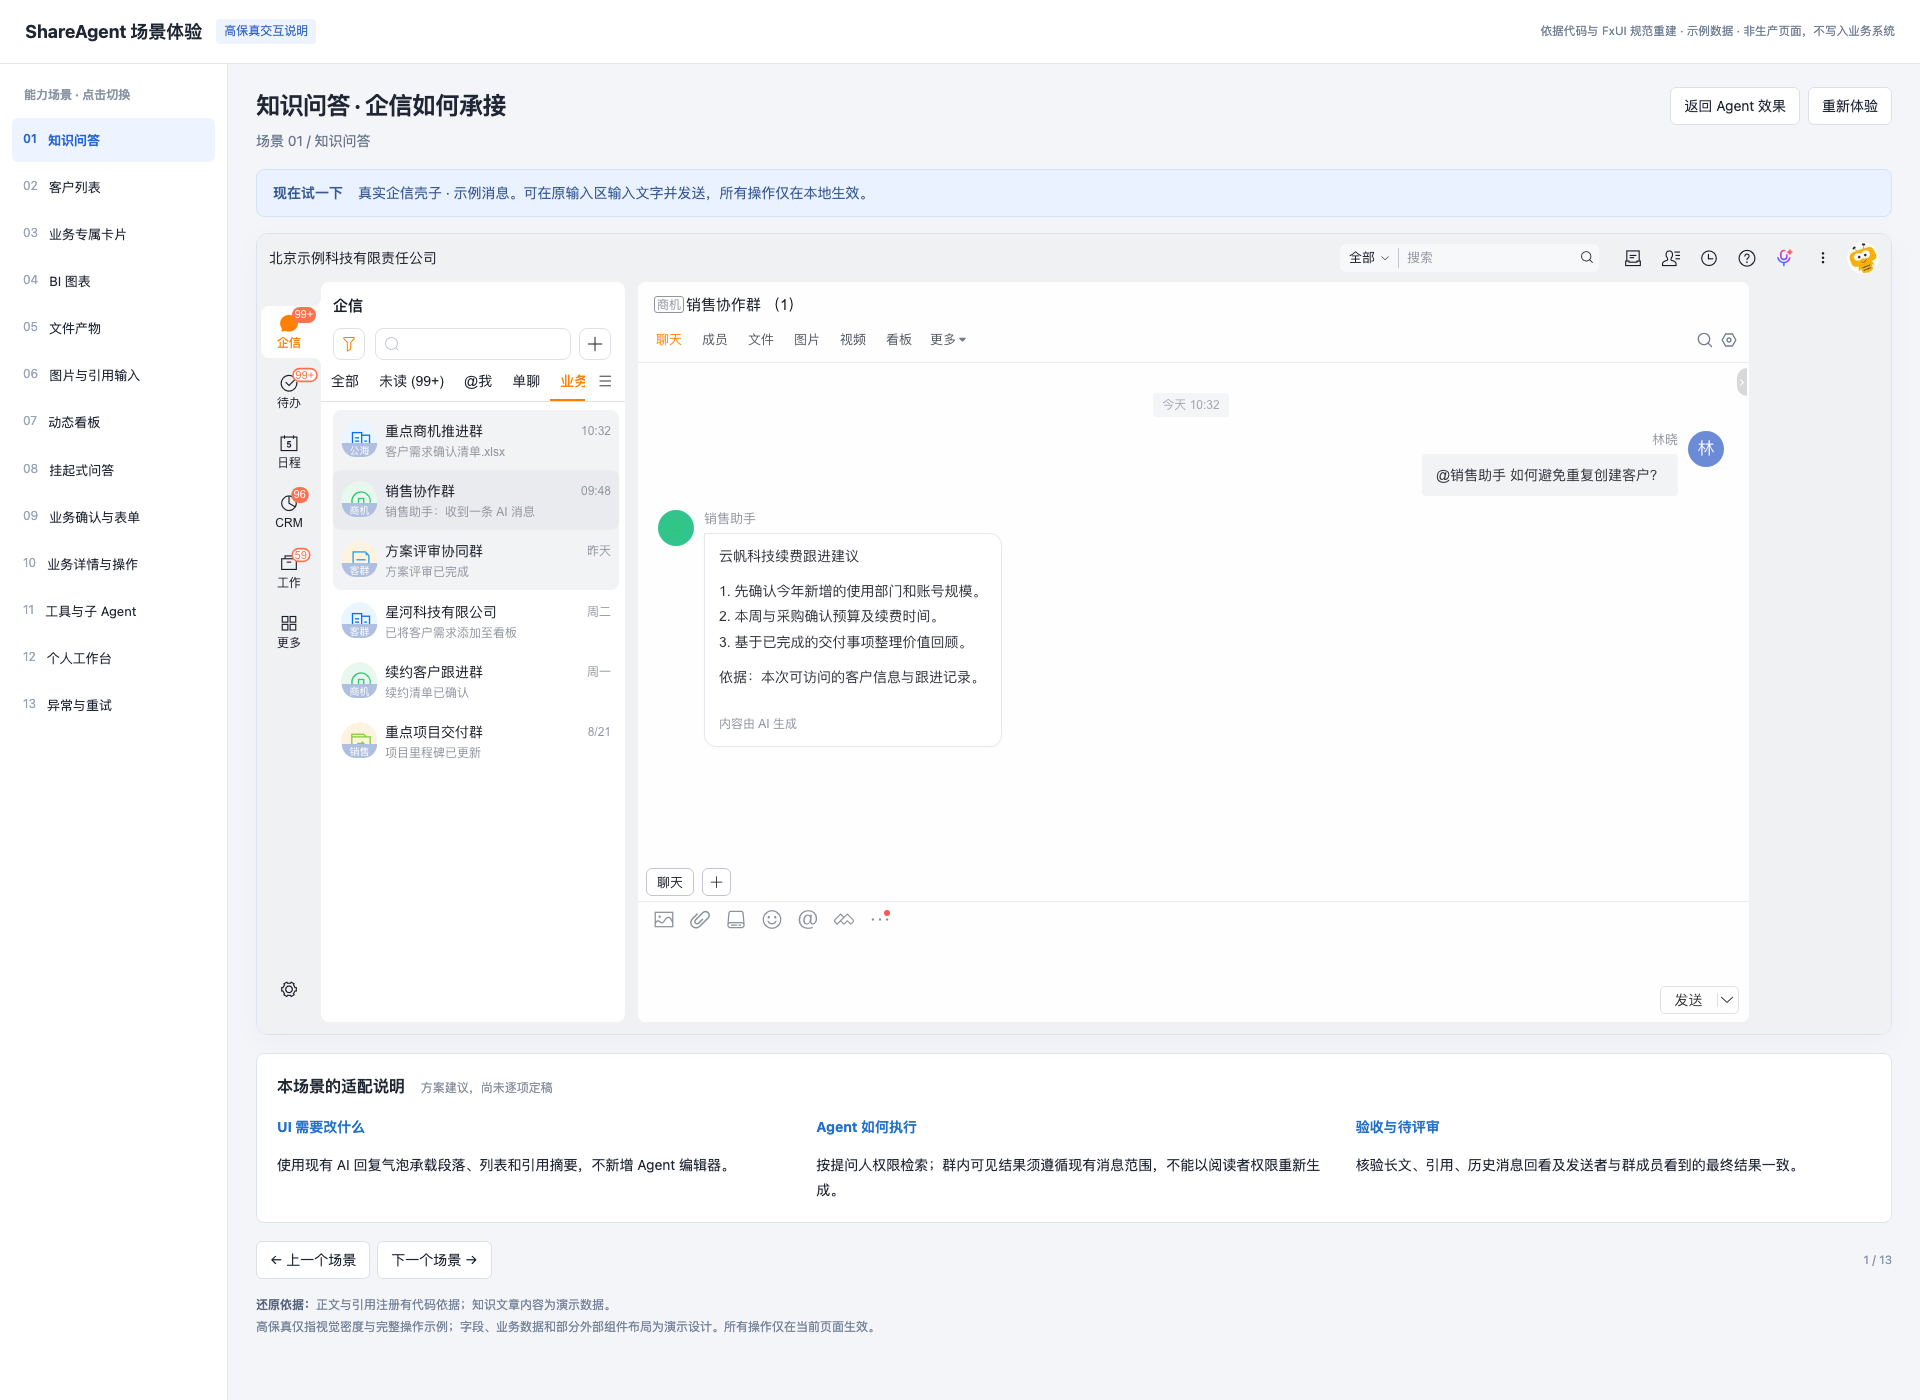Screen dimensions: 1920x1400
Task: Click the 重新体验 button
Action: [1849, 106]
